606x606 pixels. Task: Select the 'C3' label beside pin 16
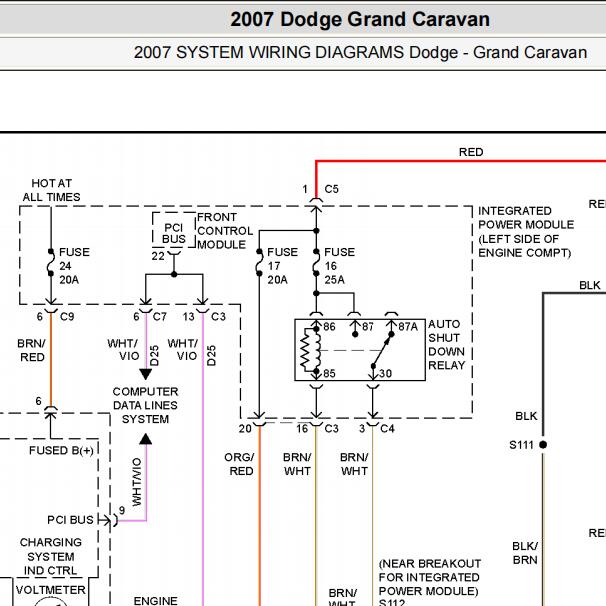[x=331, y=428]
